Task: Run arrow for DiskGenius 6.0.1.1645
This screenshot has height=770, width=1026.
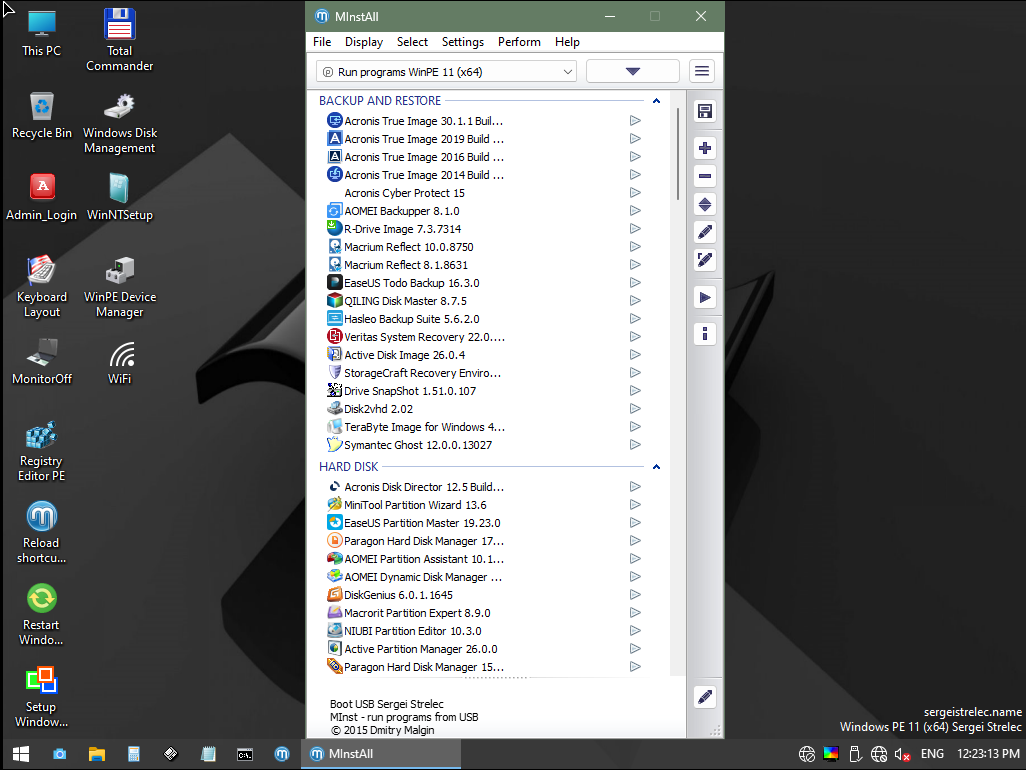Action: (635, 595)
